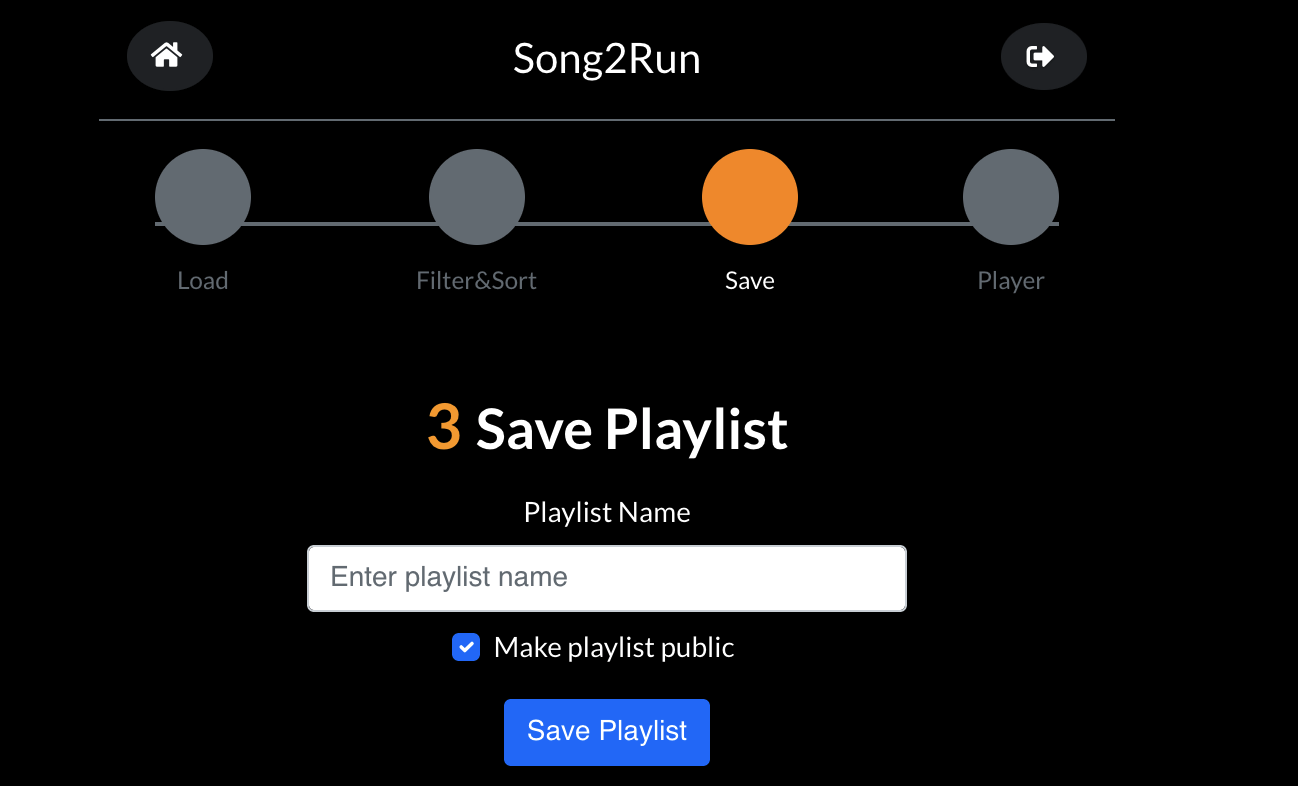Select the Filter&Sort step circle

[476, 196]
